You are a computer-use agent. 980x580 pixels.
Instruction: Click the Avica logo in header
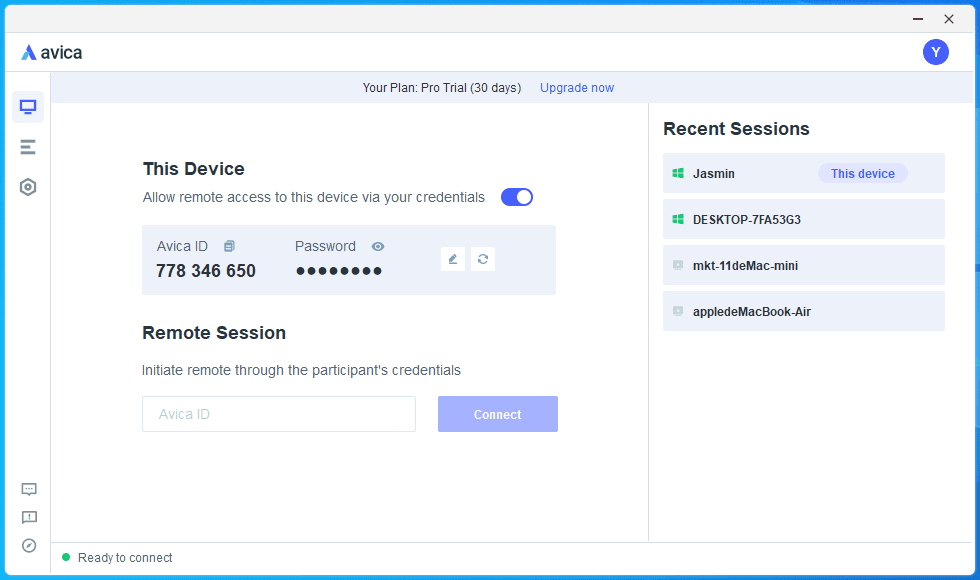[x=52, y=52]
